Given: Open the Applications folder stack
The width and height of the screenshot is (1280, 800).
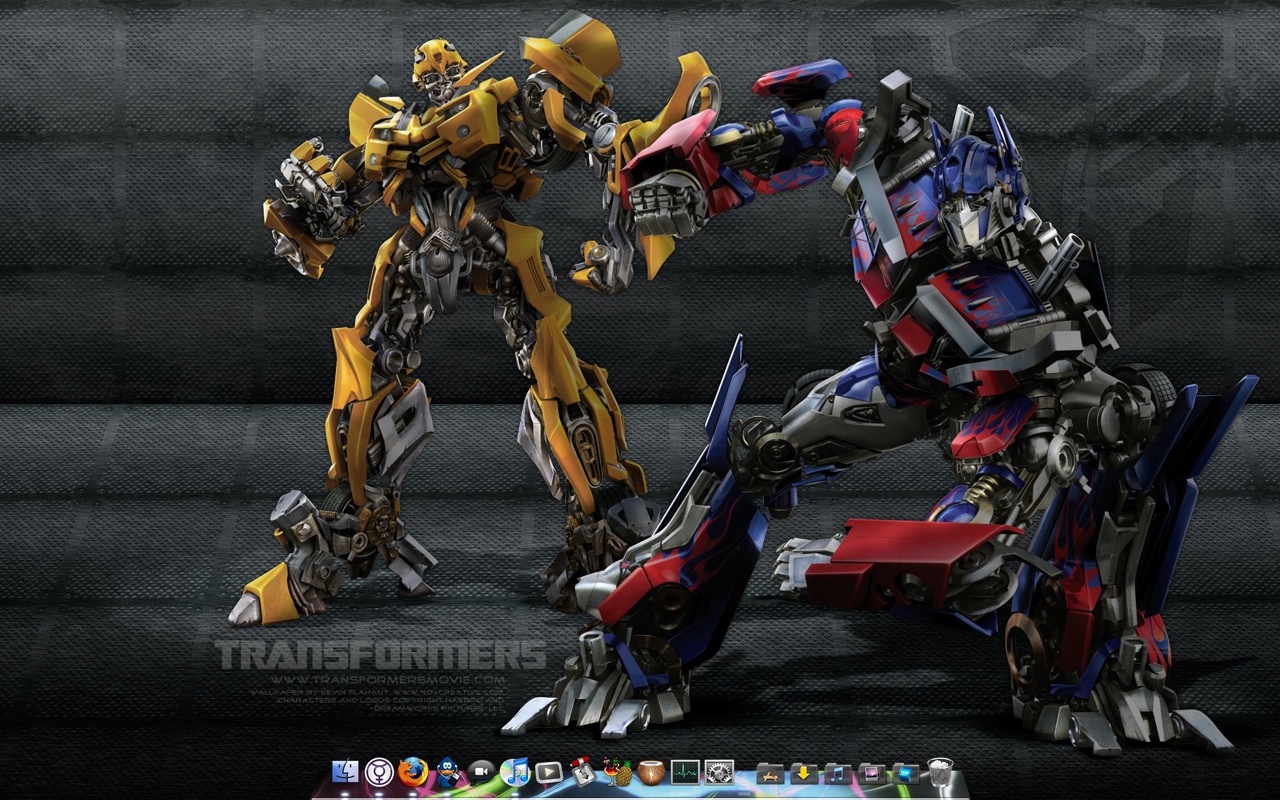Looking at the screenshot, I should click(x=769, y=772).
